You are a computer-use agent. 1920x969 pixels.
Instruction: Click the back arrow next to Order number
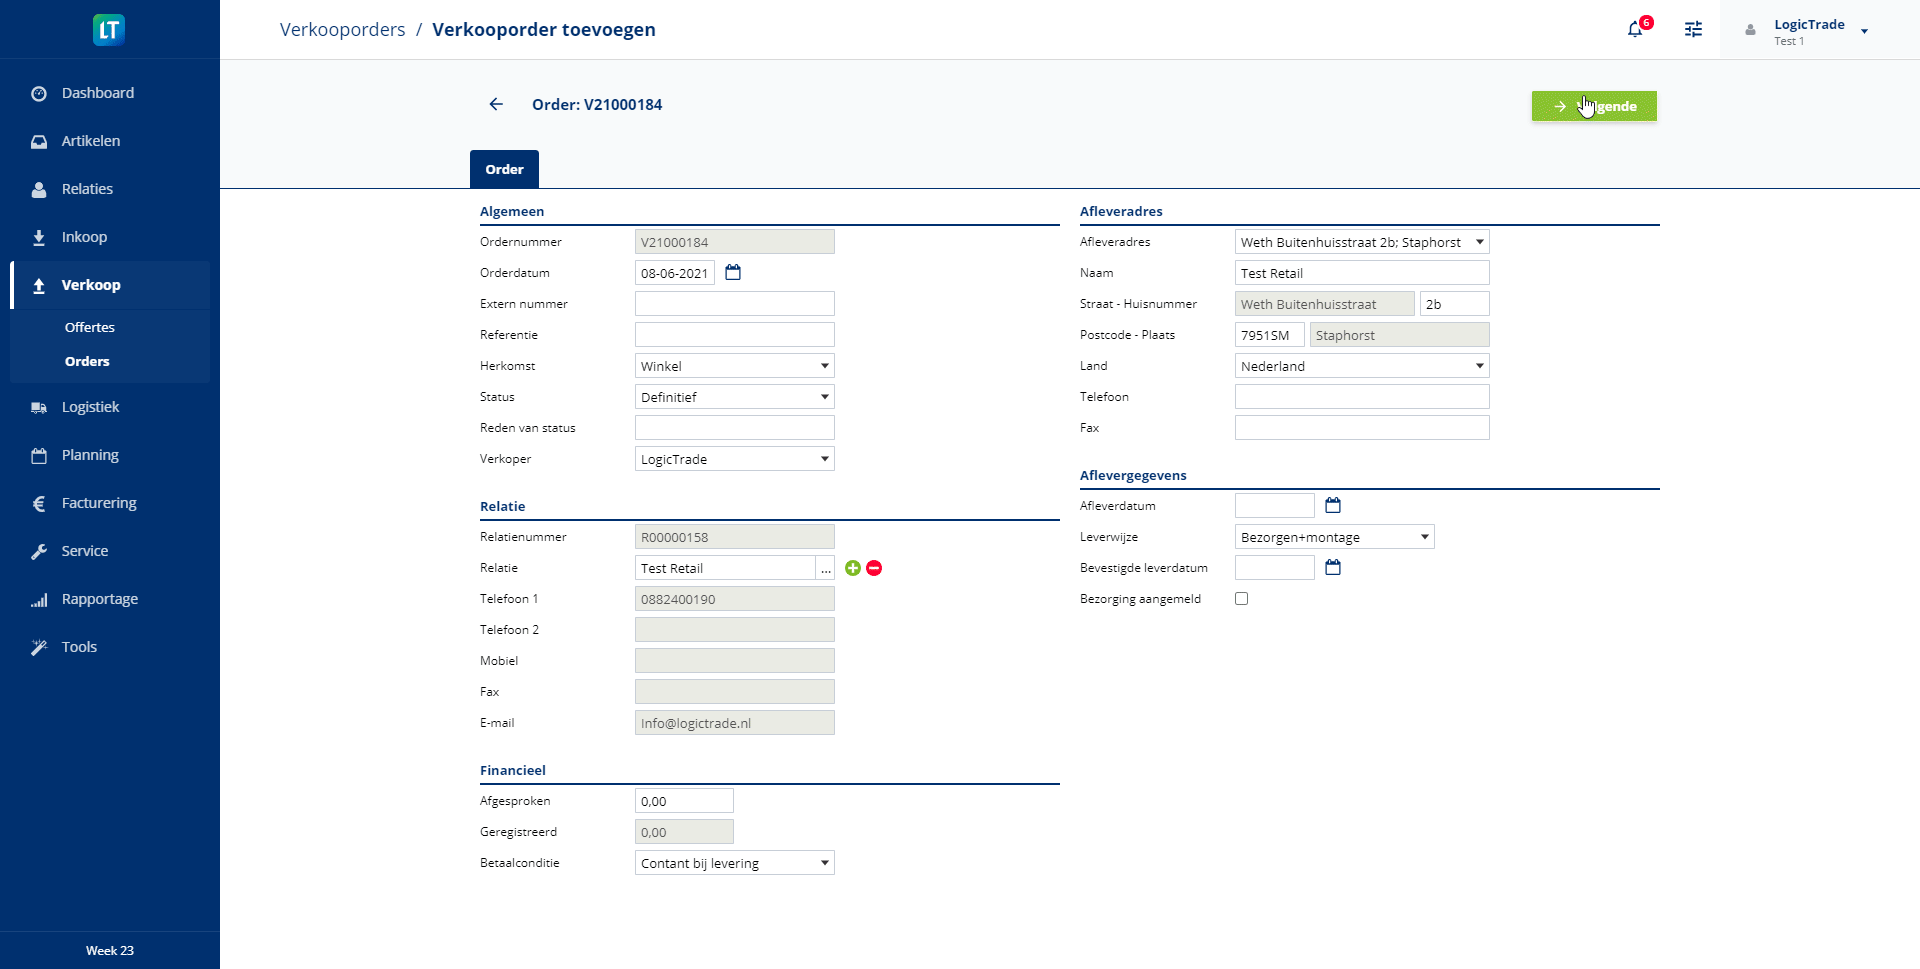tap(496, 104)
